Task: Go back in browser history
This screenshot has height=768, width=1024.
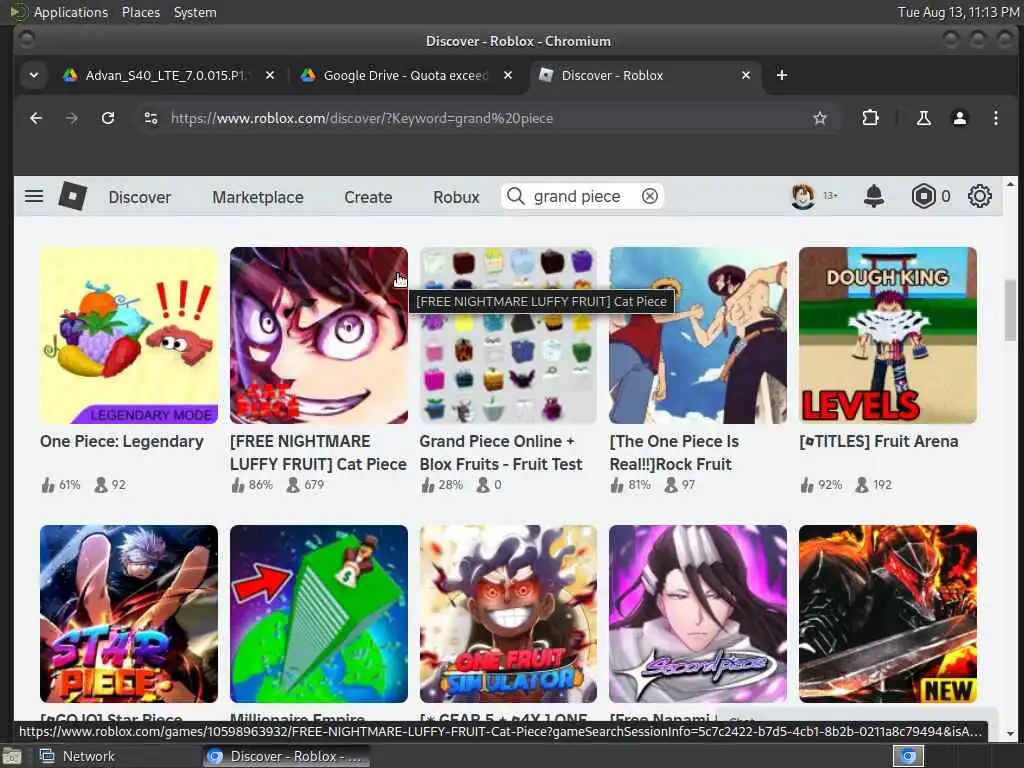Action: [x=36, y=118]
